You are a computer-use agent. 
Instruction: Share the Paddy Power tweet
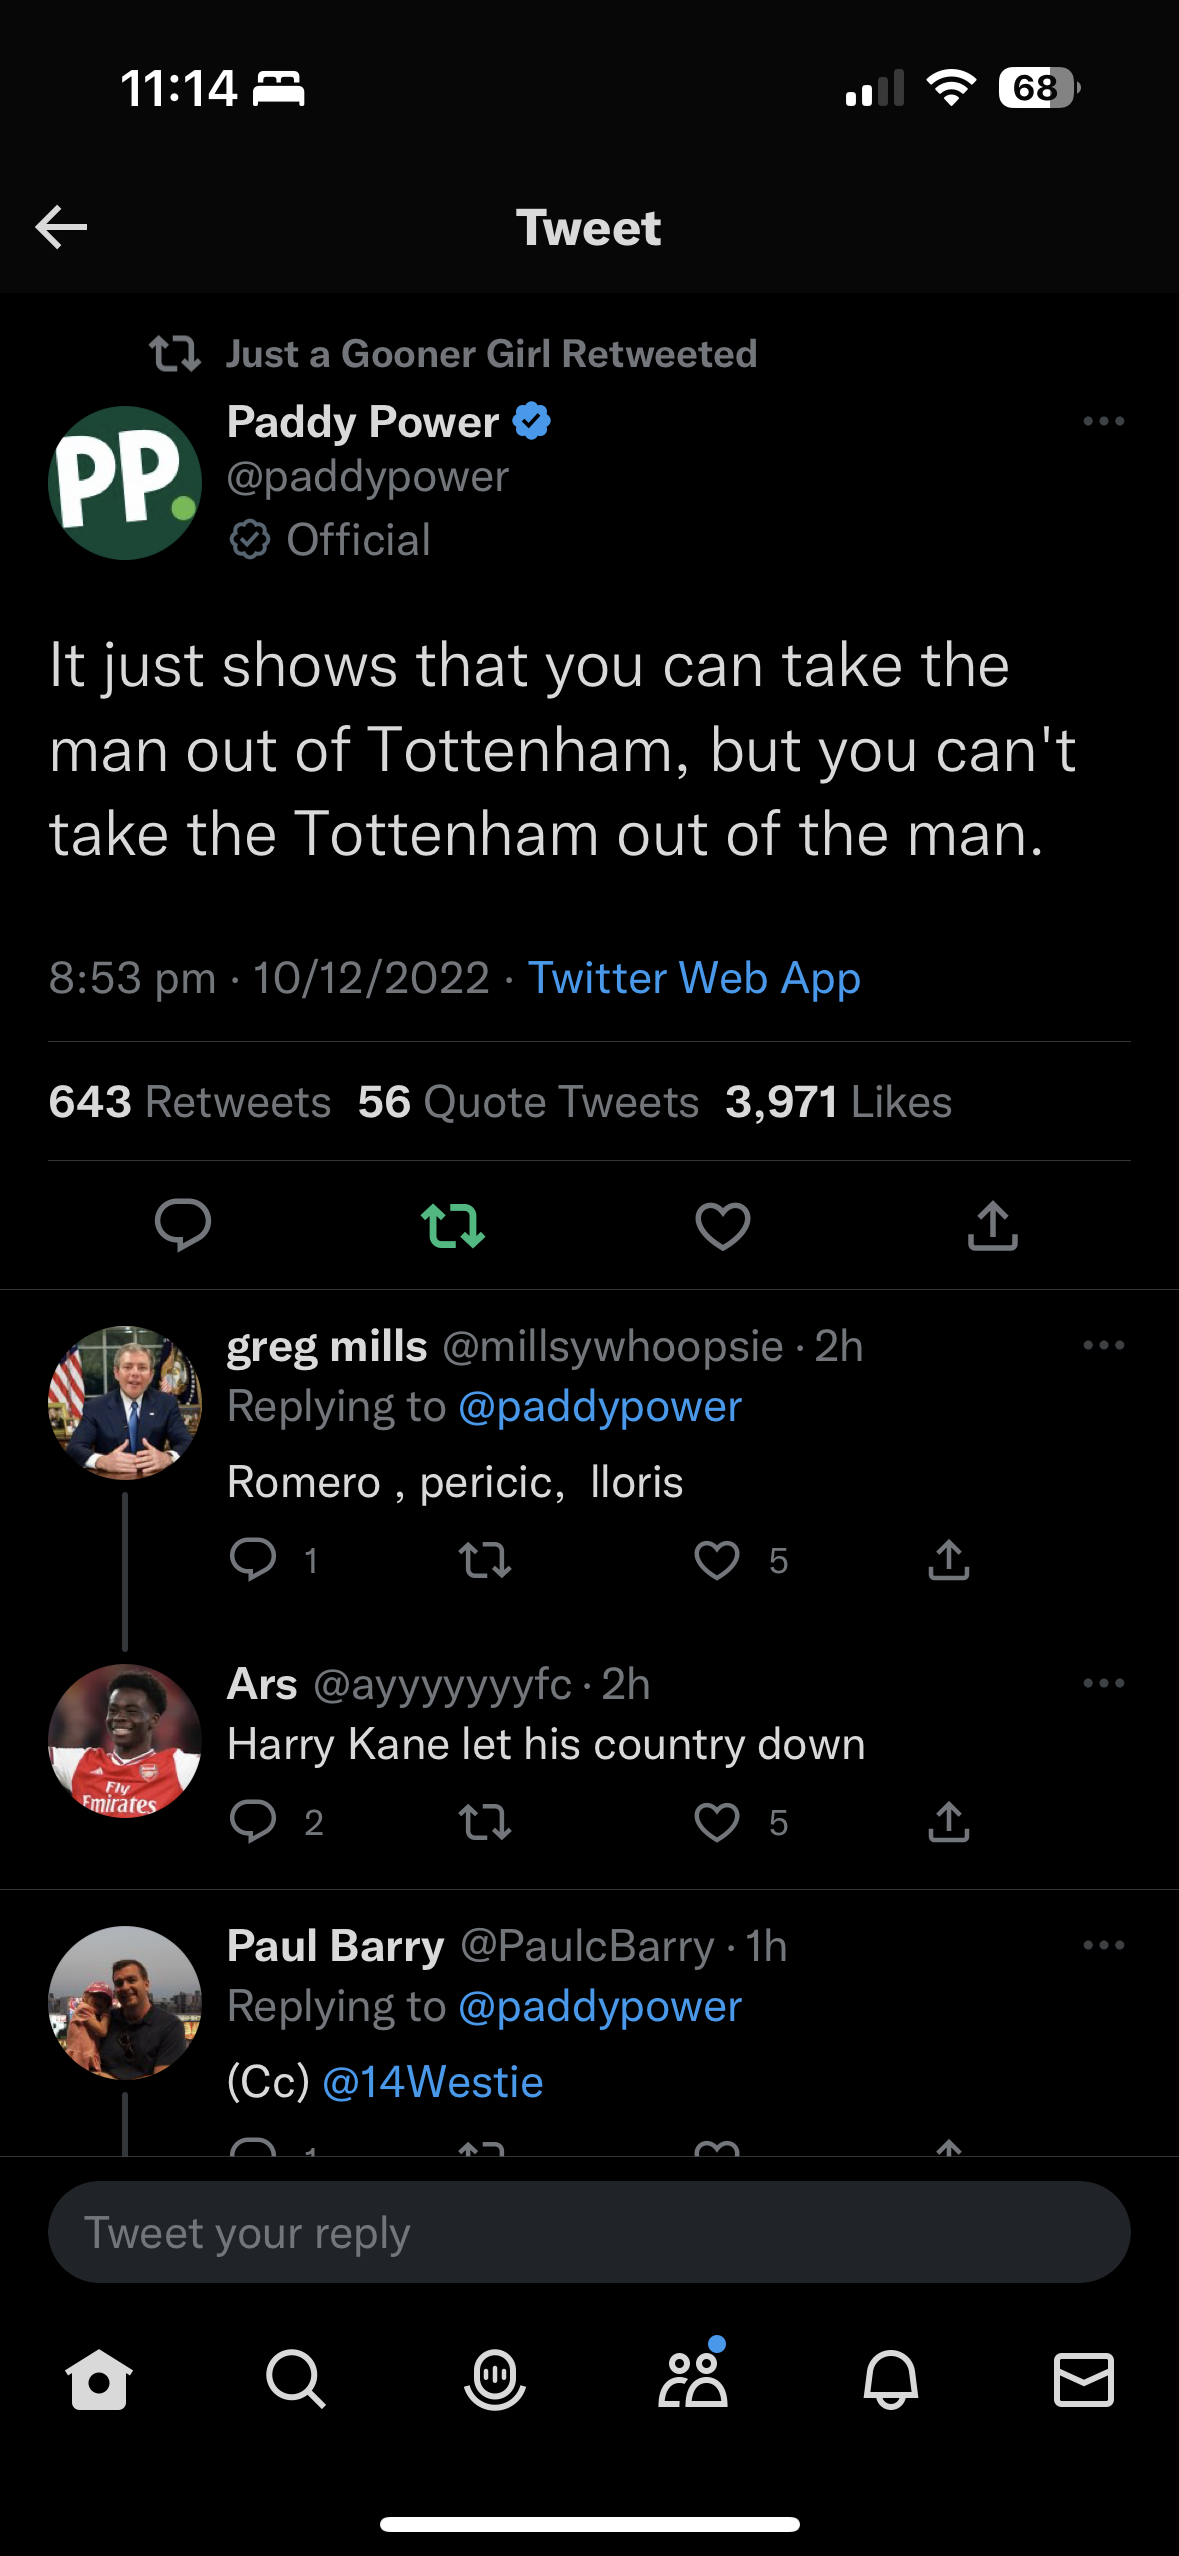[992, 1225]
